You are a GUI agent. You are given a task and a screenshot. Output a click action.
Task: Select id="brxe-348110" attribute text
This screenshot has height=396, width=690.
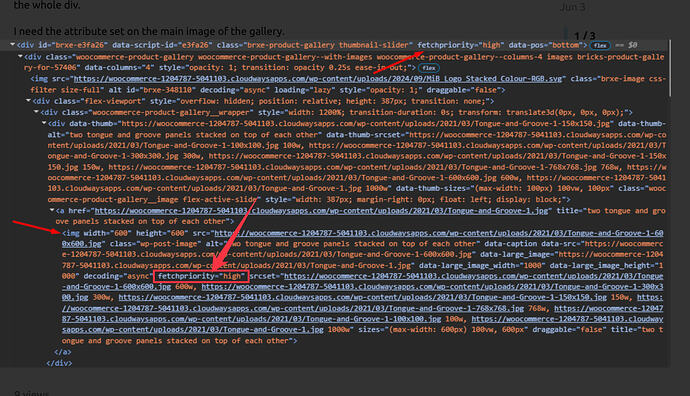pyautogui.click(x=159, y=90)
